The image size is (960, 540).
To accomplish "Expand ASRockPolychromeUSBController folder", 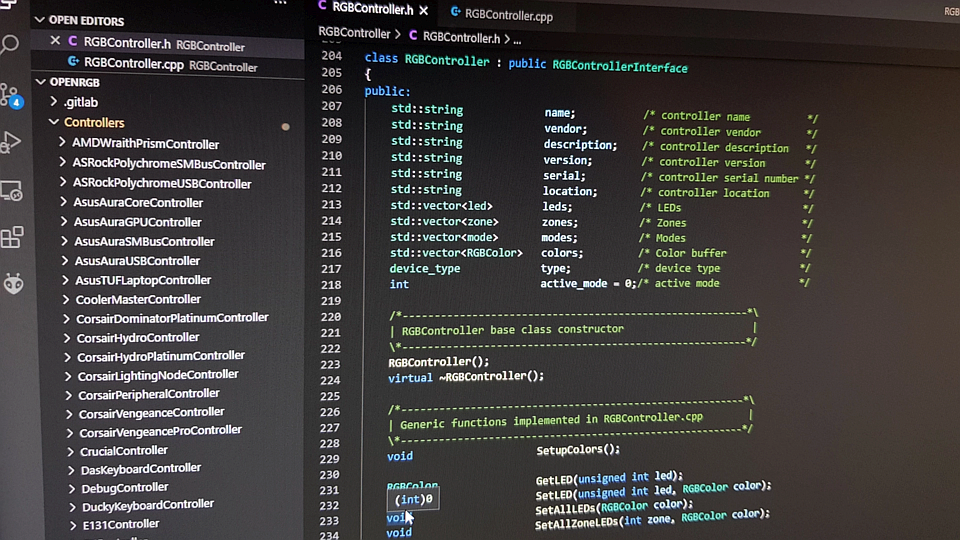I will pos(63,182).
